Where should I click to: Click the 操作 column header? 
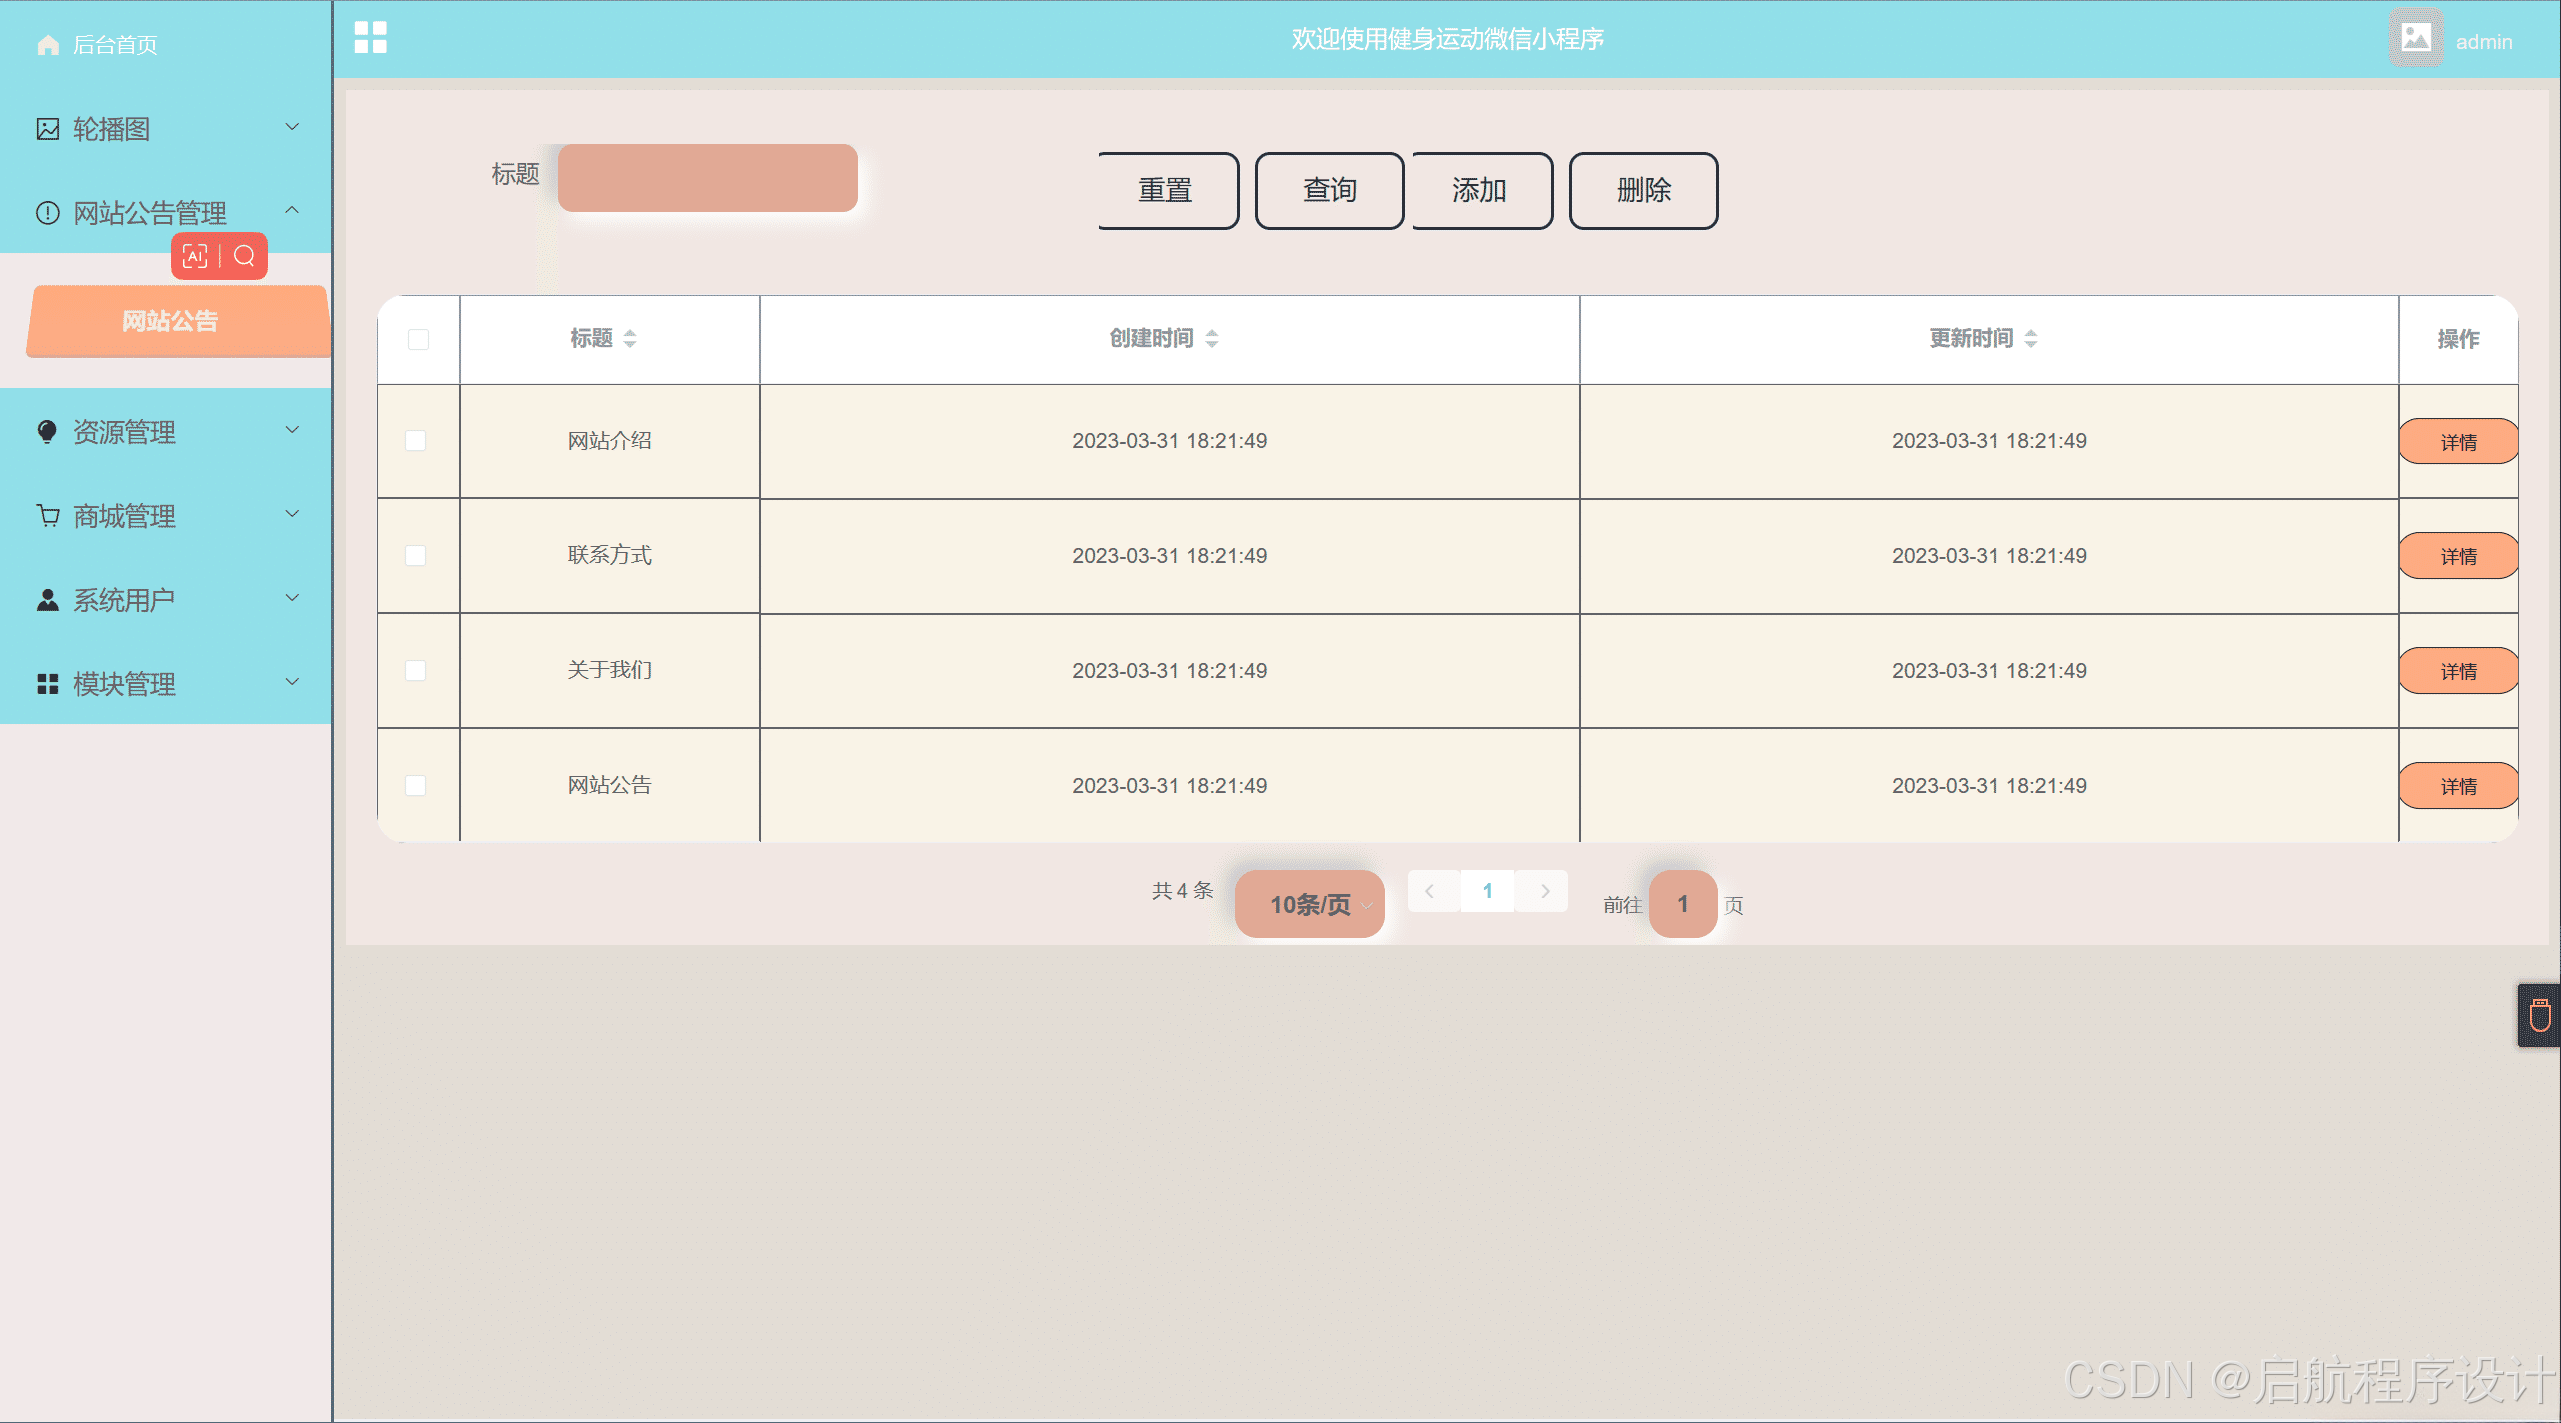coord(2458,340)
